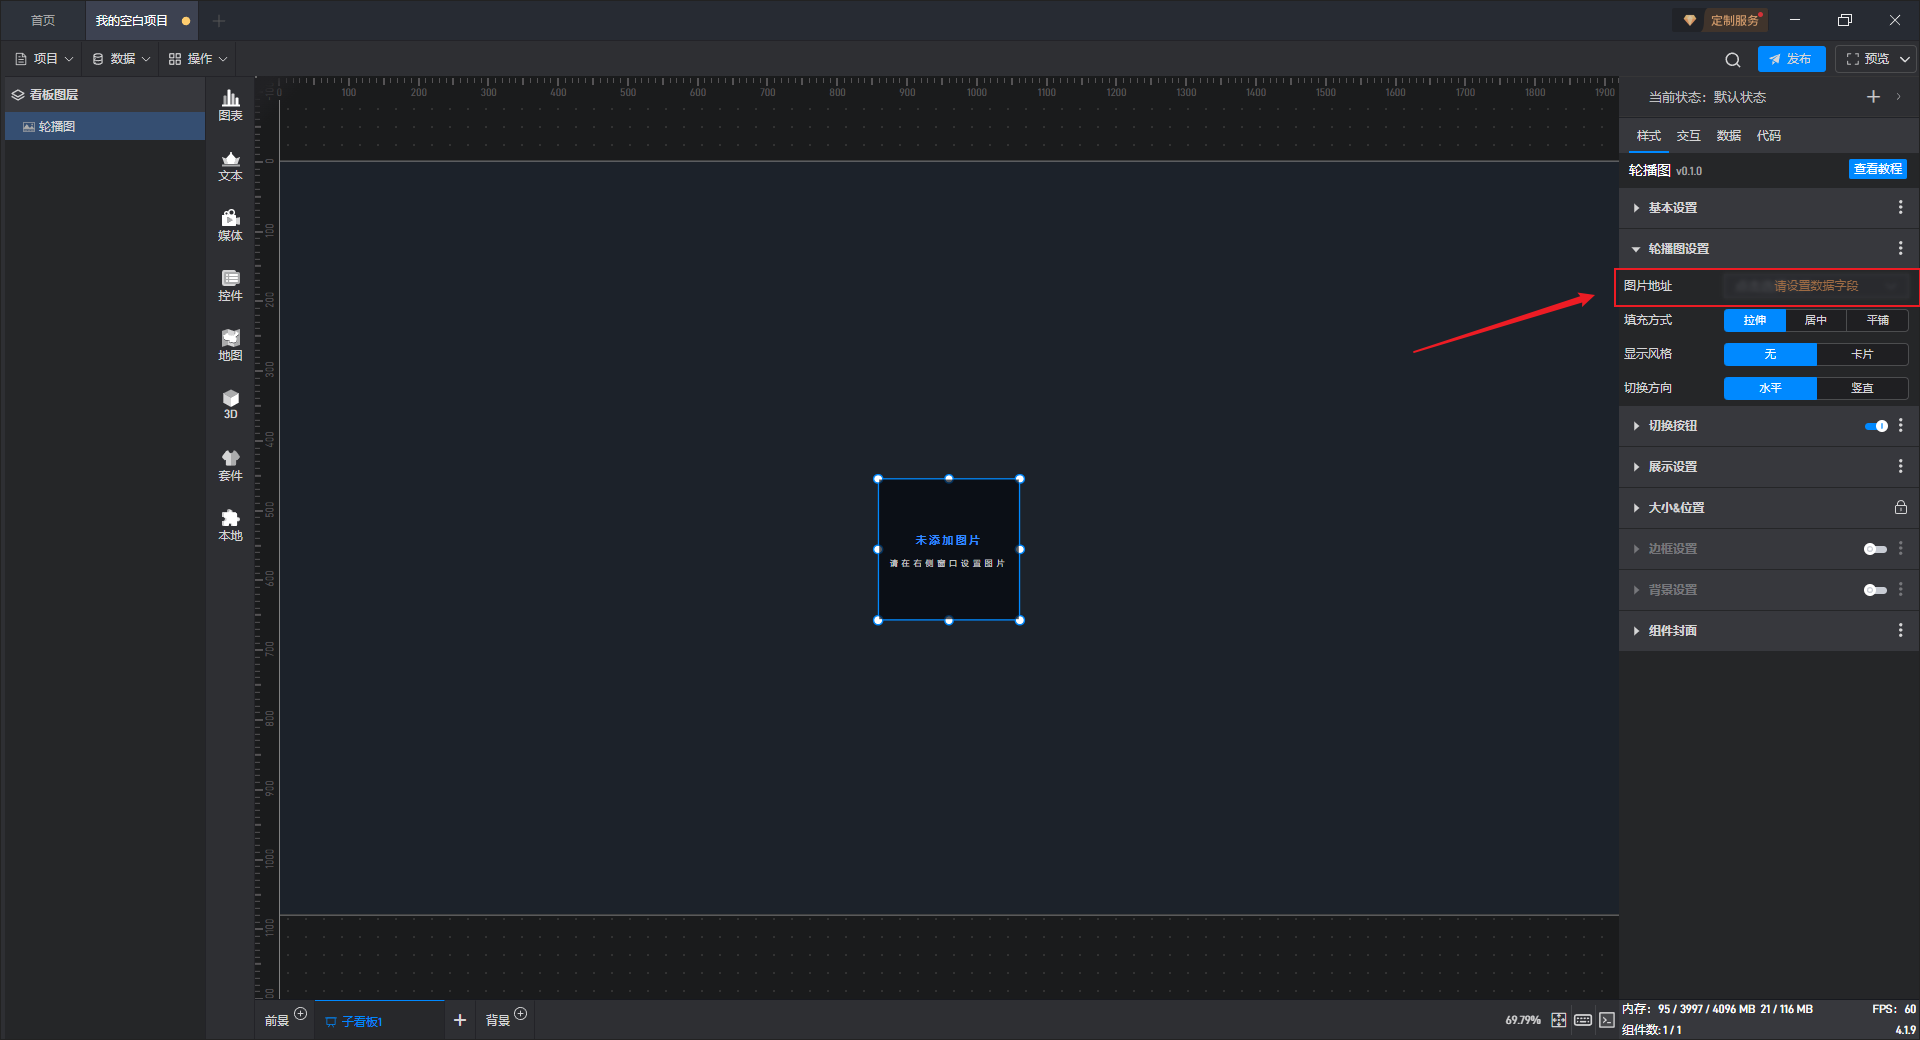Viewport: 1920px width, 1040px height.
Task: Open the 操作 dropdown menu
Action: tap(198, 59)
